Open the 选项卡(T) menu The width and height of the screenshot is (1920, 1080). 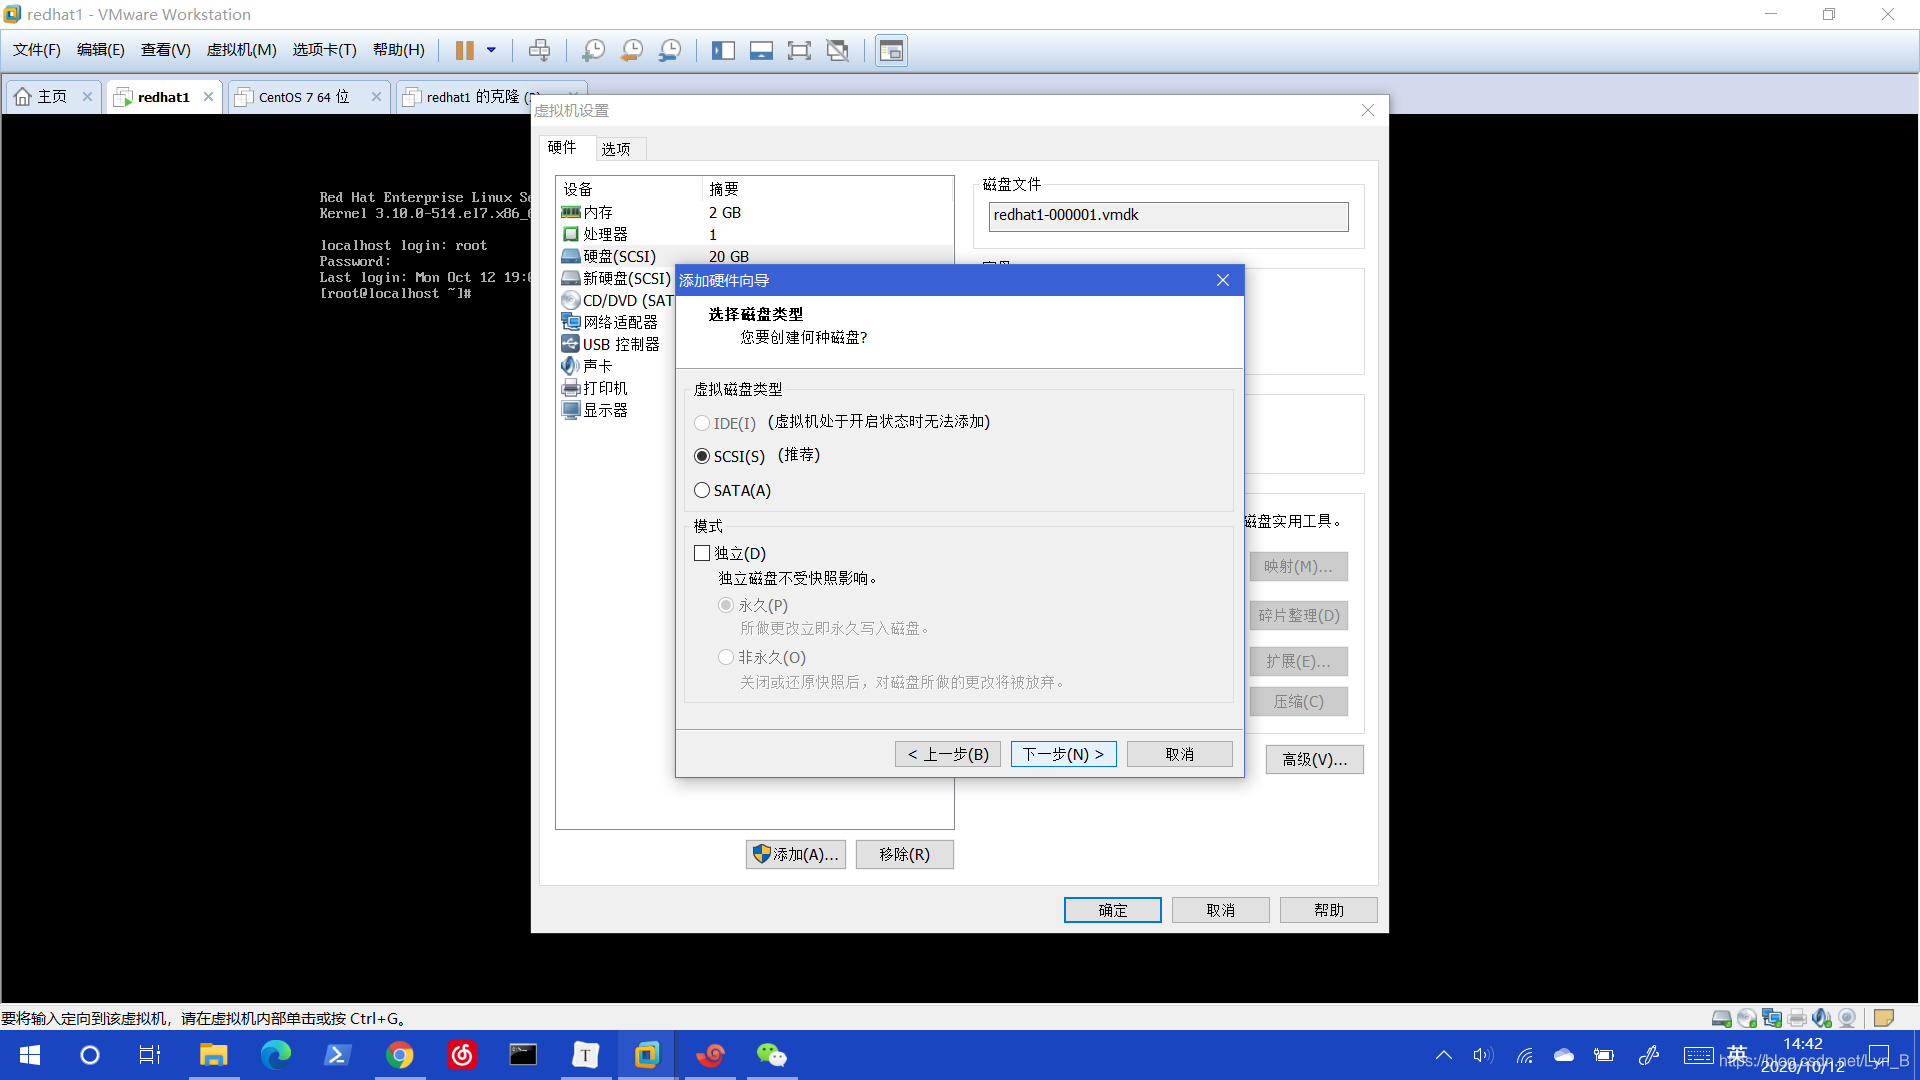324,50
